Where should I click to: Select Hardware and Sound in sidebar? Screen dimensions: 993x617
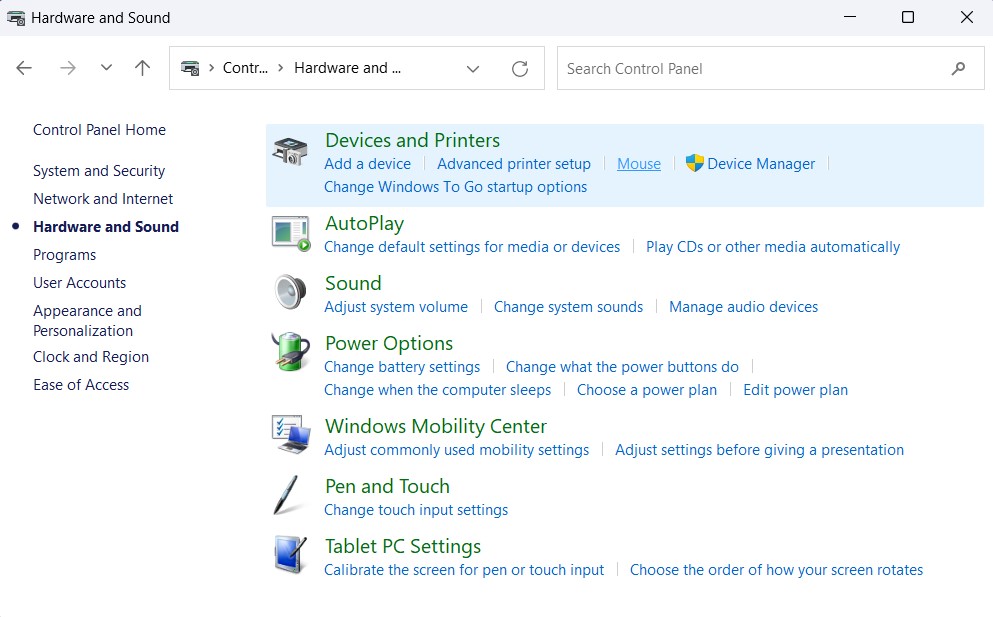point(106,227)
